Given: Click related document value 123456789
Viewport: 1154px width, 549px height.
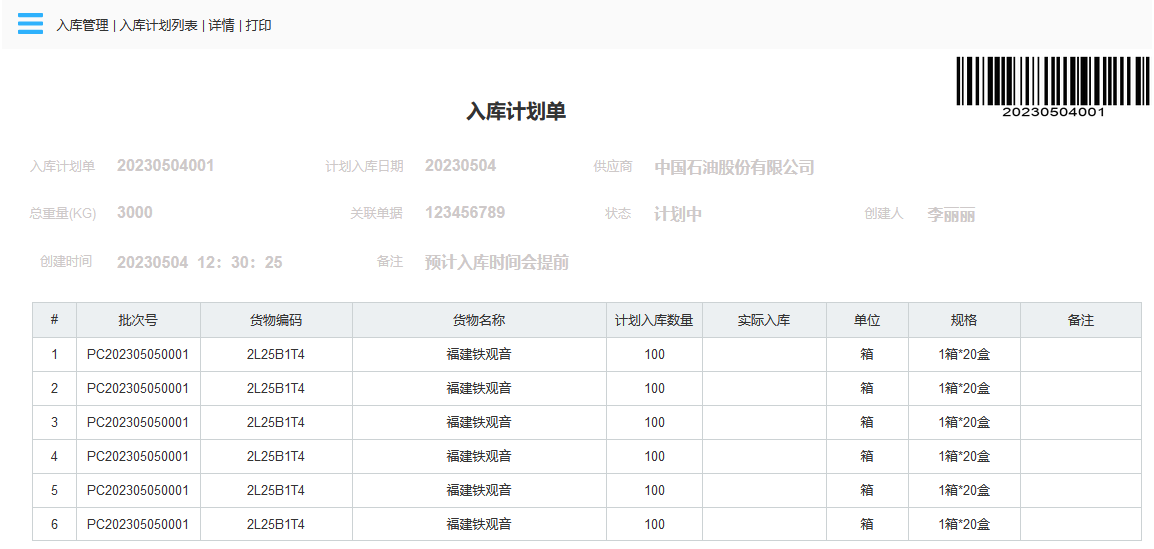Looking at the screenshot, I should 465,213.
